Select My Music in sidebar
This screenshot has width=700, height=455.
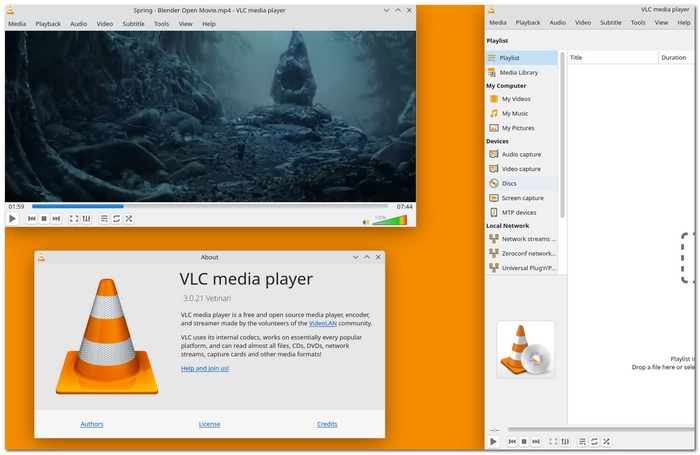click(x=521, y=113)
